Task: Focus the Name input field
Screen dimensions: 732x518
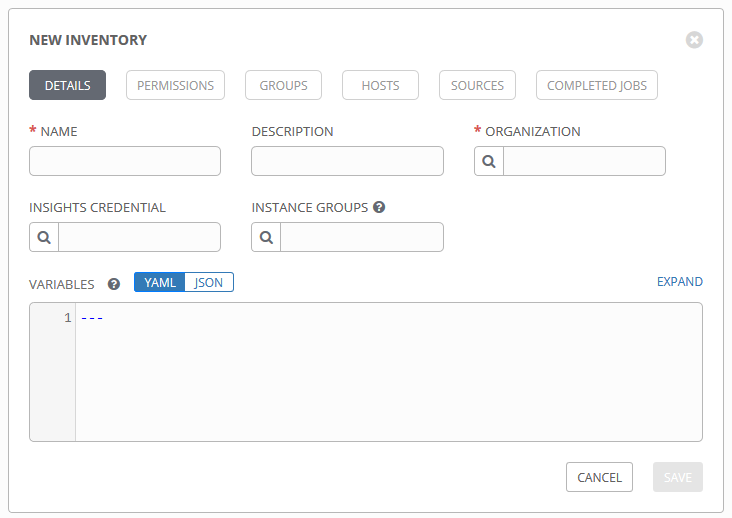Action: click(125, 161)
